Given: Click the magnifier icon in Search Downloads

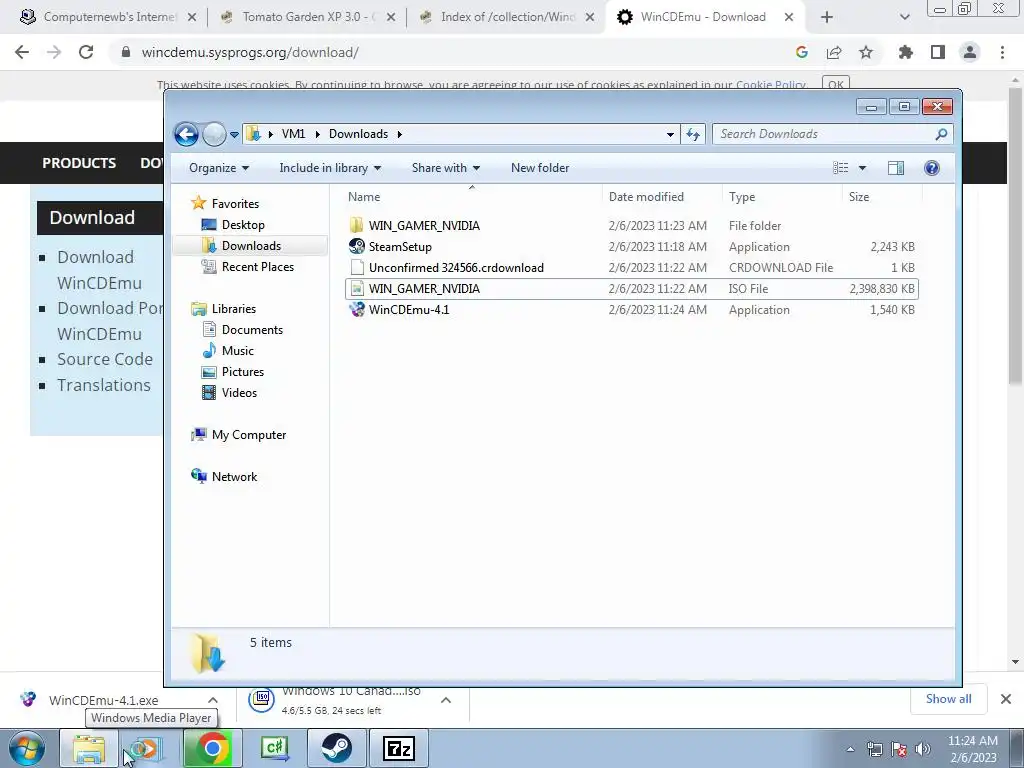Looking at the screenshot, I should (941, 134).
